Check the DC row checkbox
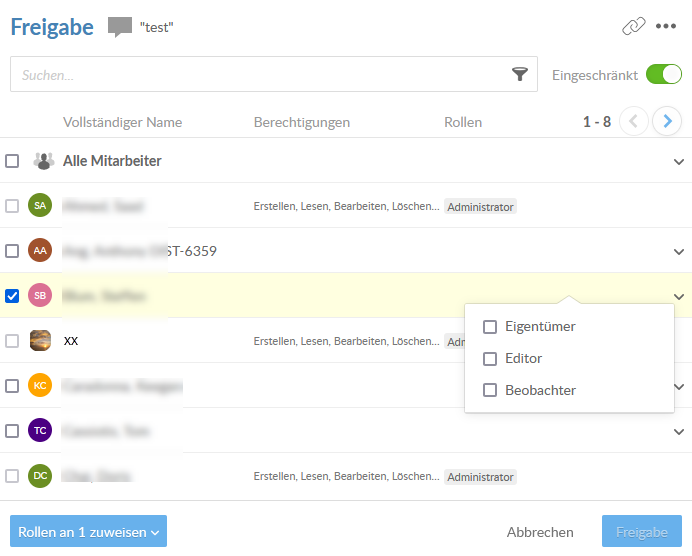 [x=12, y=476]
